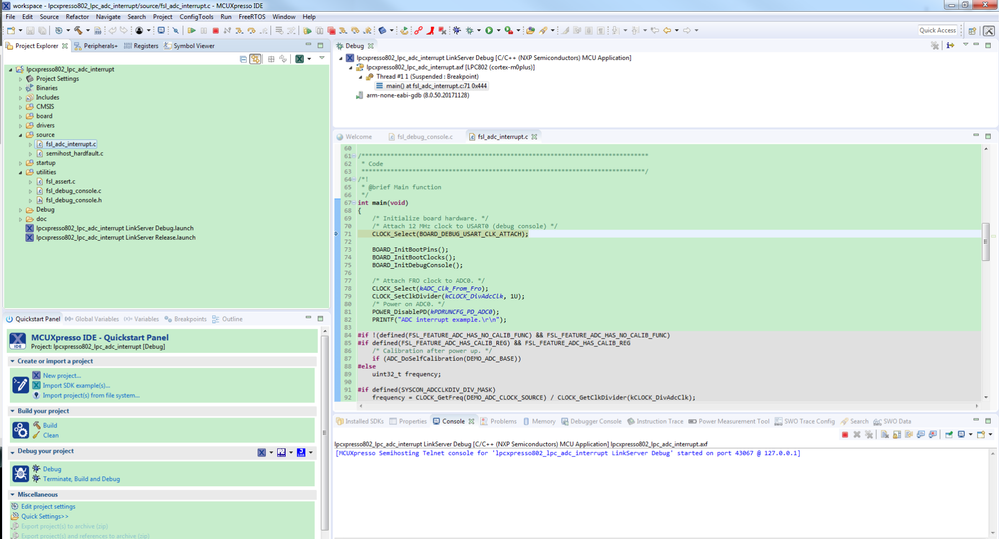
Task: Click Import SDK example(s)... link
Action: click(x=76, y=385)
